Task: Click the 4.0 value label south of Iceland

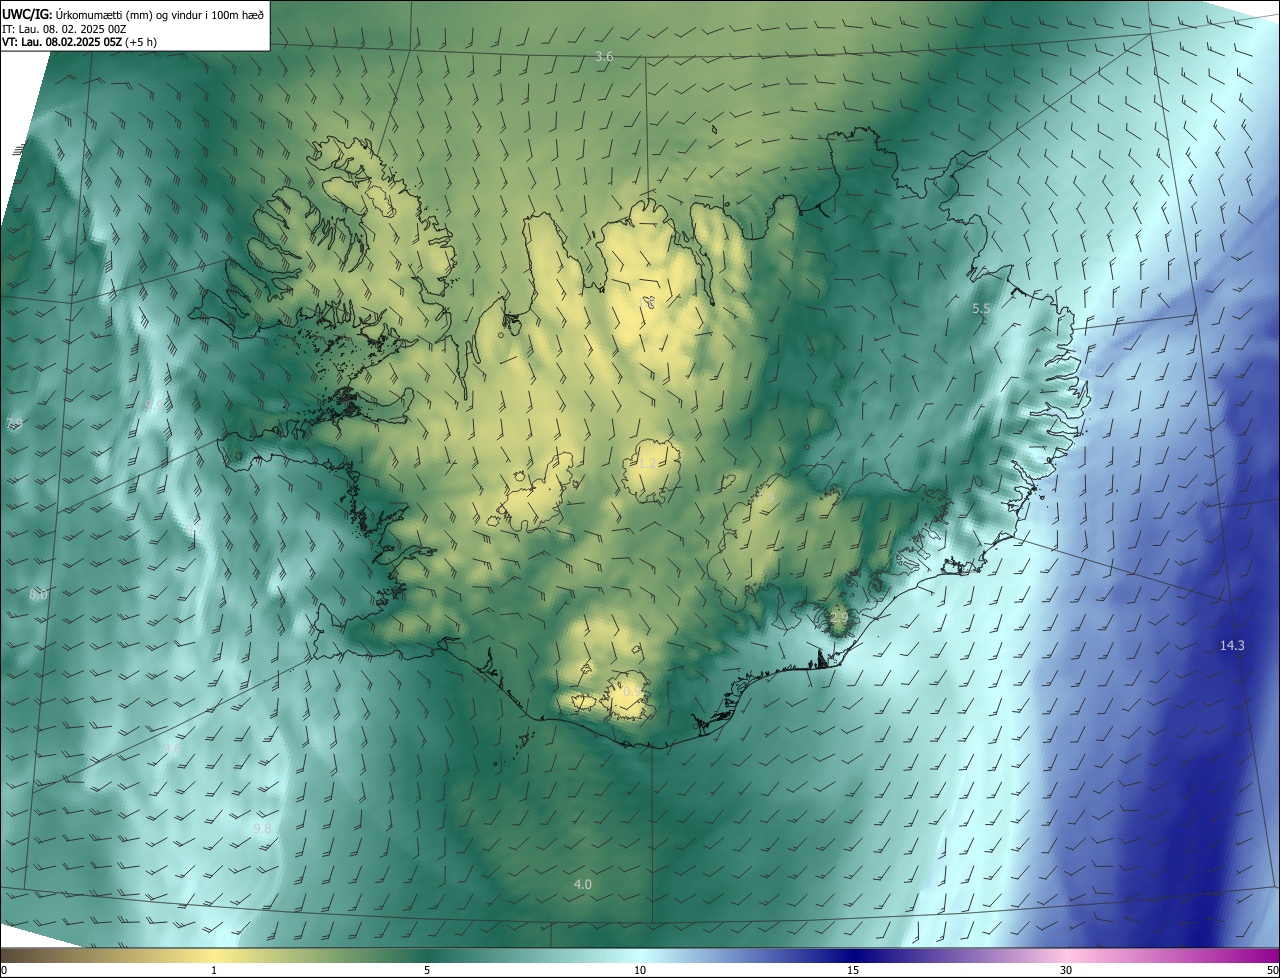Action: (582, 885)
